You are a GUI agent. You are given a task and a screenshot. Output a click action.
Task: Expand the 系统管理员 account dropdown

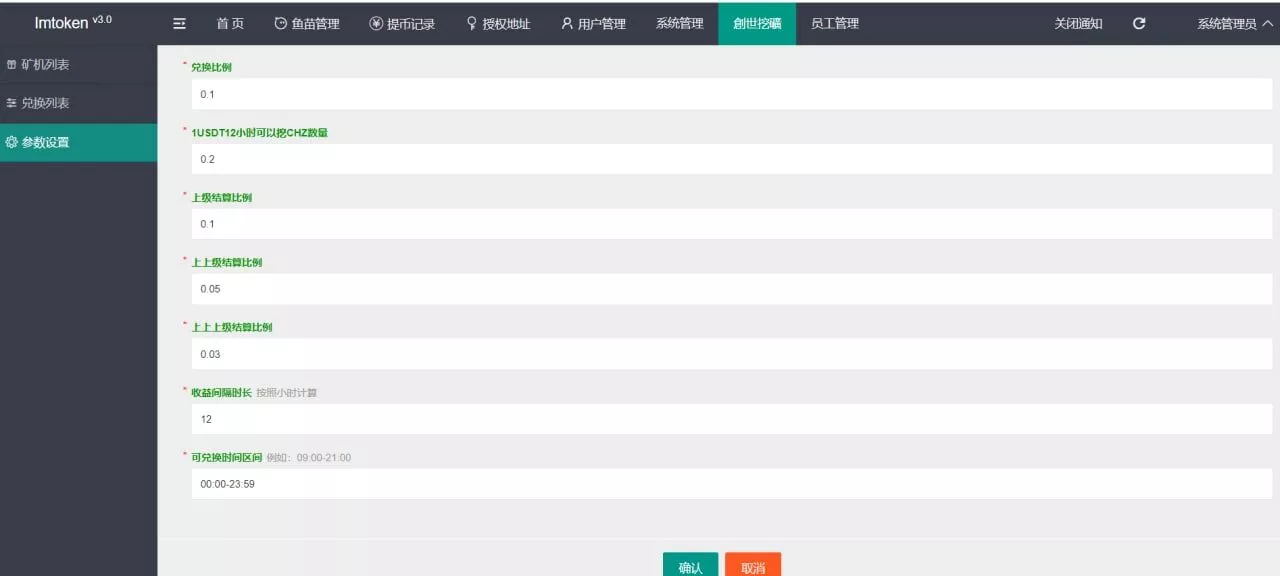pos(1228,22)
